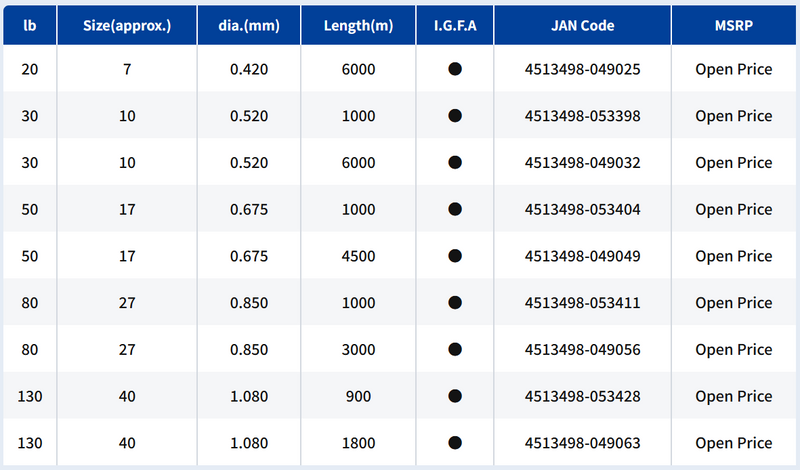800x470 pixels.
Task: Select JAN code 4513498-049049
Action: click(583, 256)
